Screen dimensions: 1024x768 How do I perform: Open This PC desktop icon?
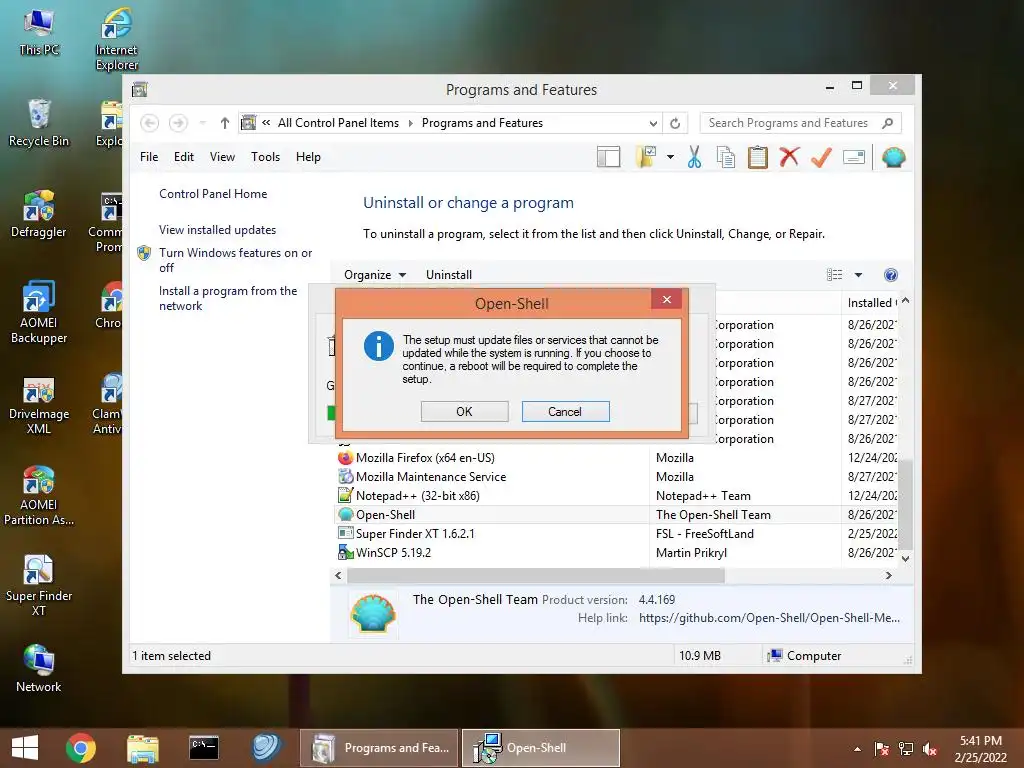(39, 33)
